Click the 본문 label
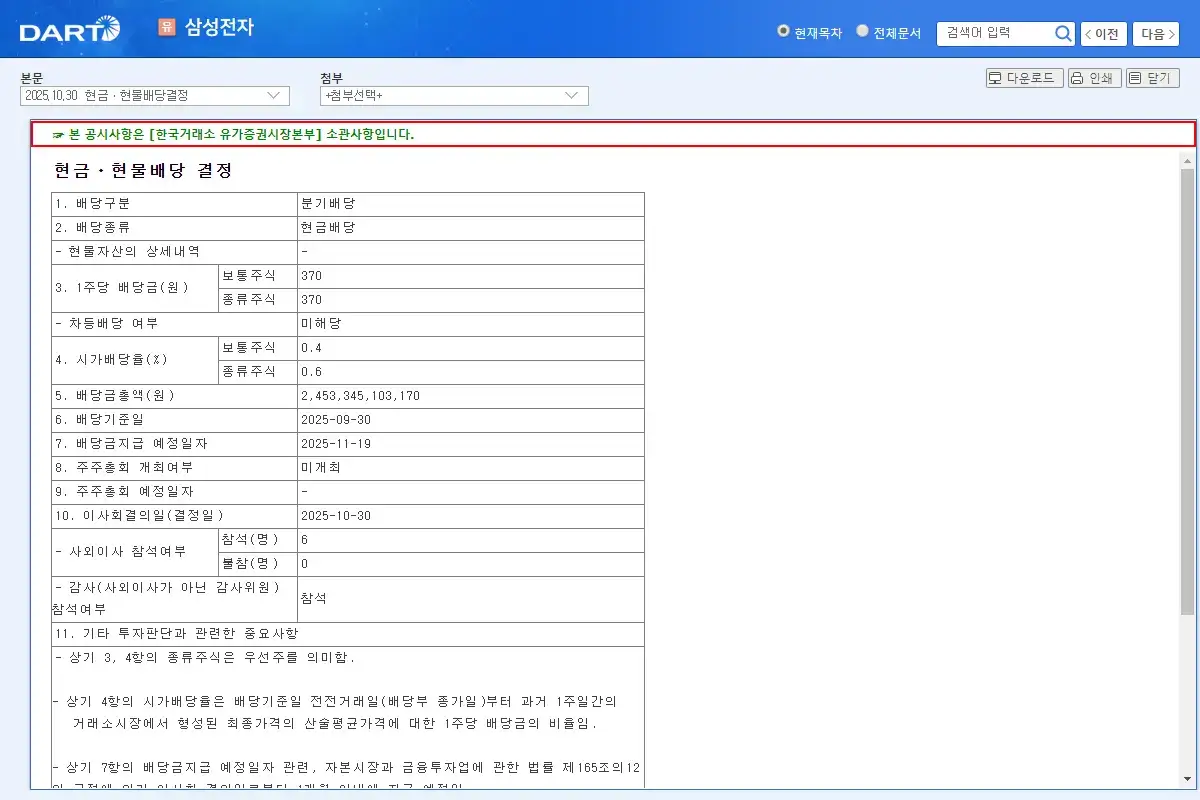The width and height of the screenshot is (1200, 800). pyautogui.click(x=32, y=78)
